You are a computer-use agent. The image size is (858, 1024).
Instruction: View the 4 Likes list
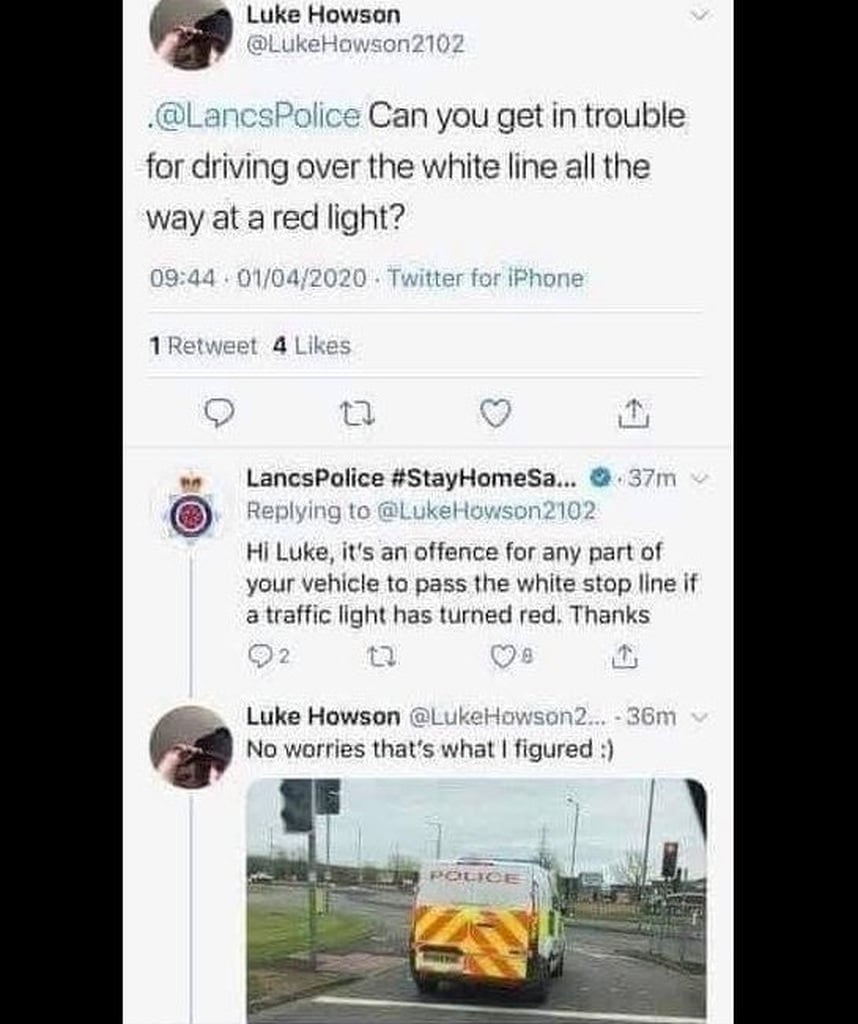coord(311,346)
